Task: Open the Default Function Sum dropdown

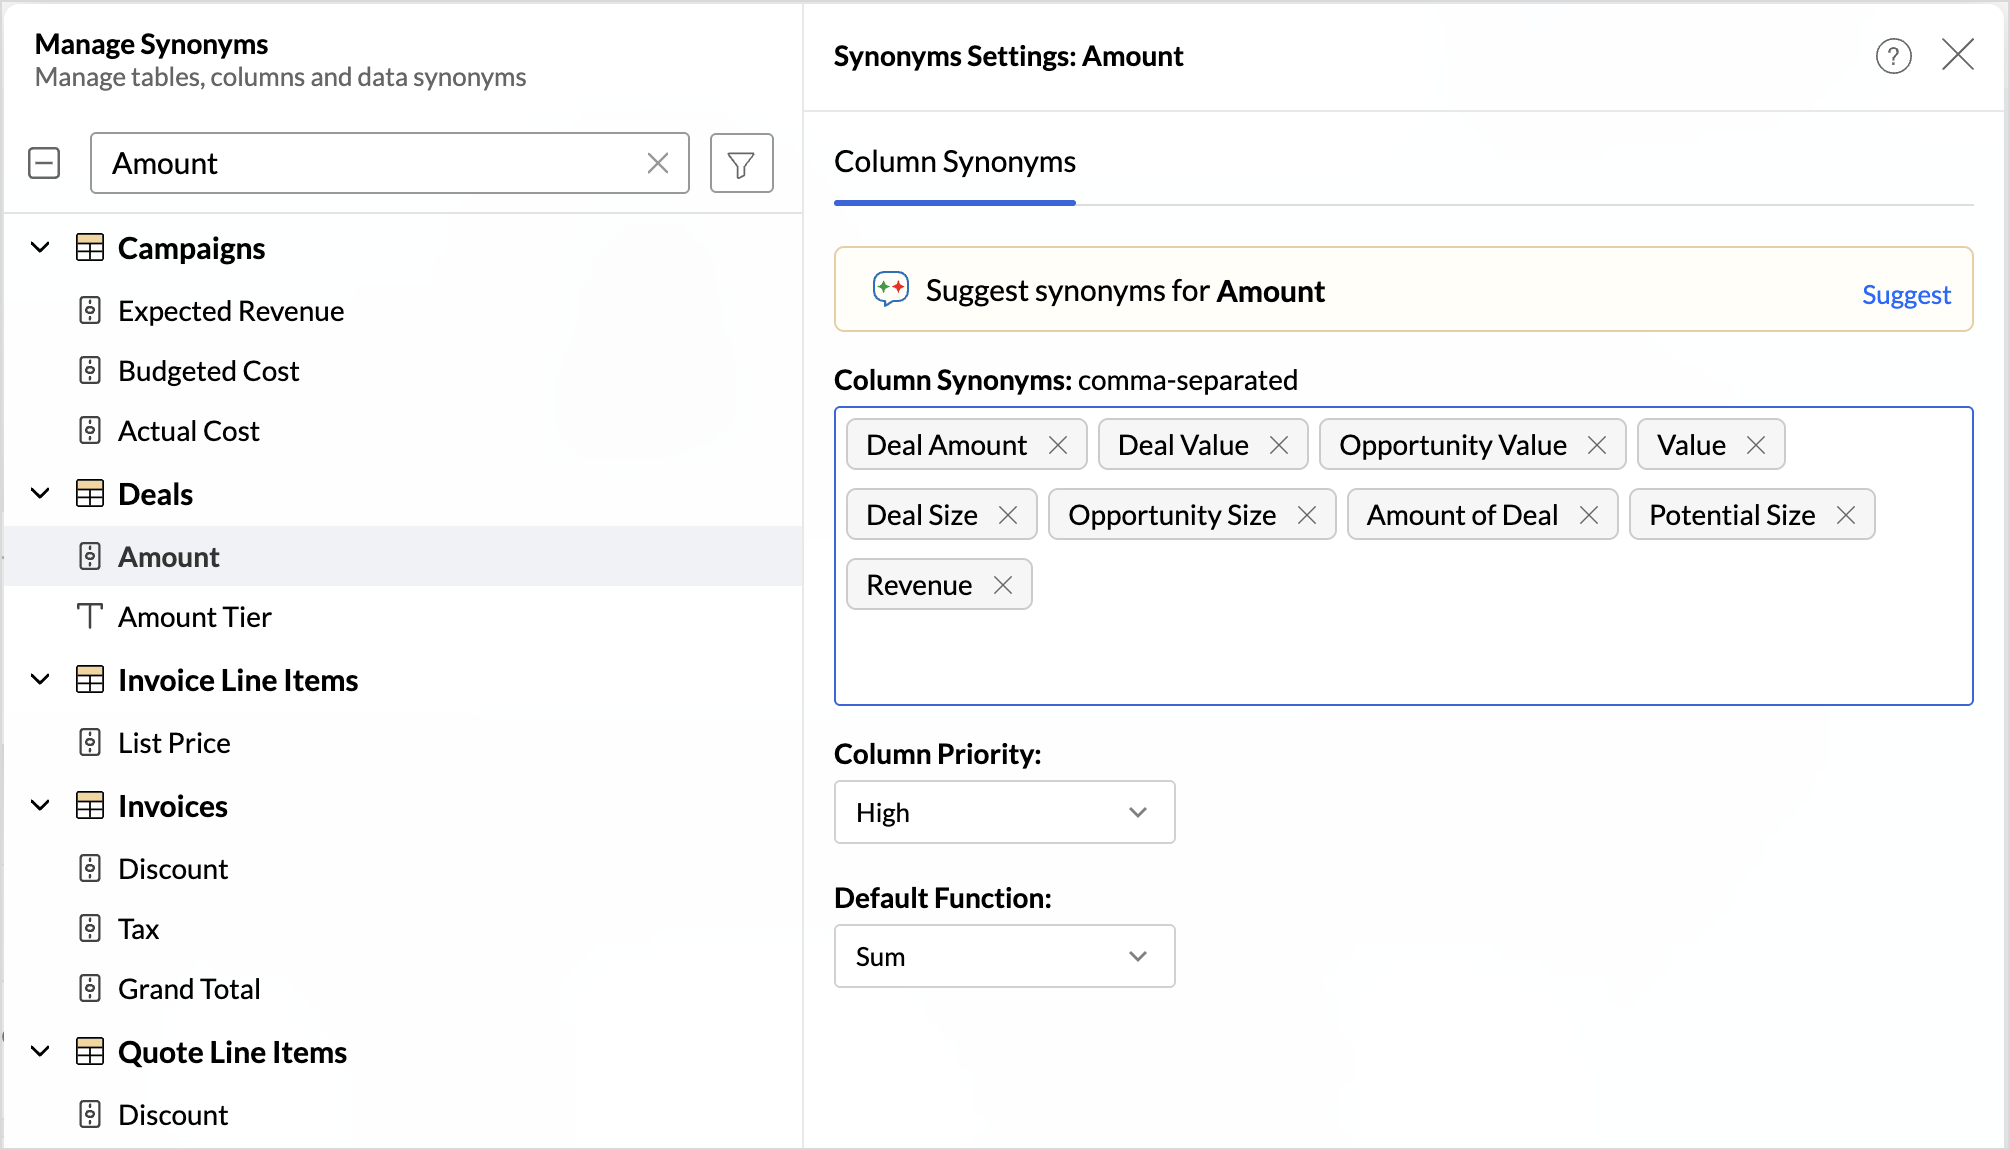Action: click(x=1004, y=956)
